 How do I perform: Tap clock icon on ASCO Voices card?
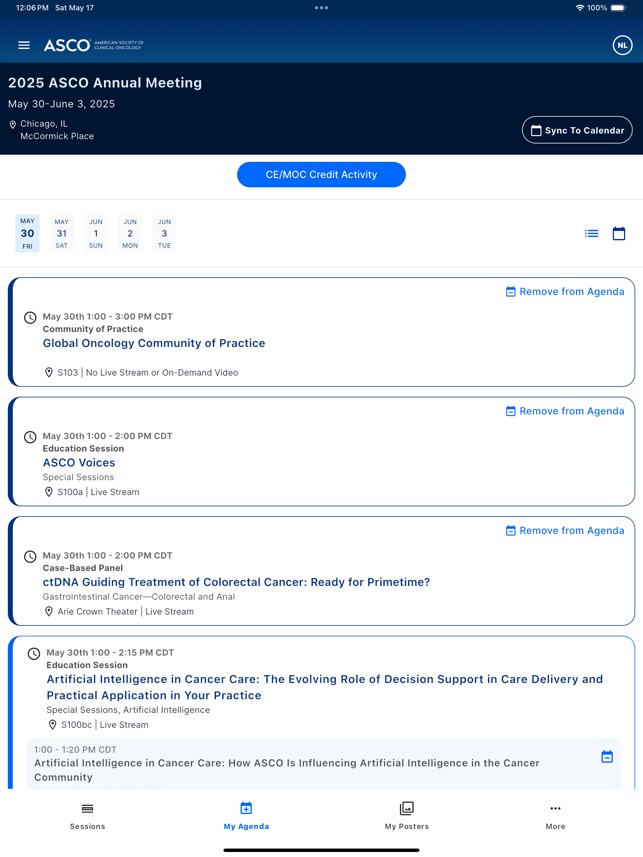tap(31, 437)
